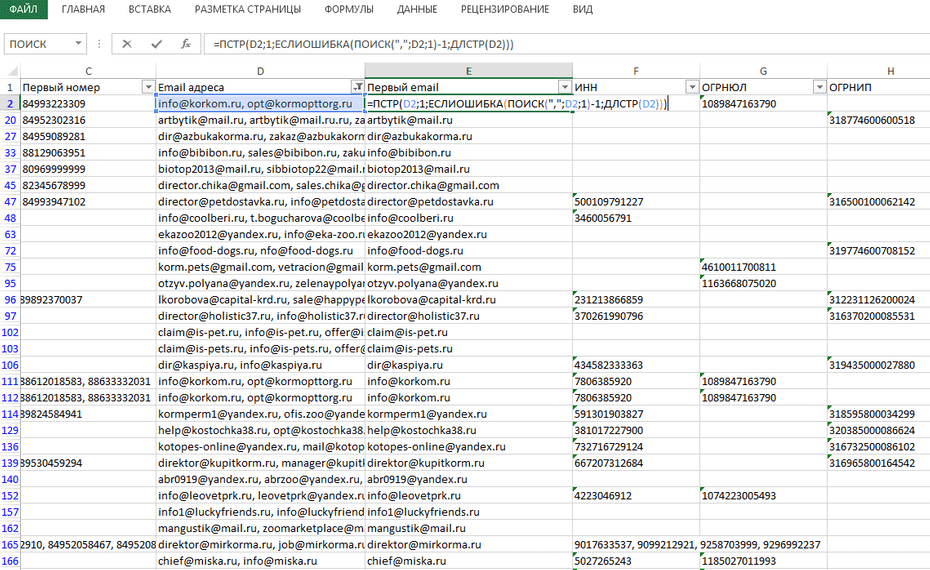This screenshot has width=930, height=570.
Task: Click phone cell 84993947102
Action: (88, 202)
